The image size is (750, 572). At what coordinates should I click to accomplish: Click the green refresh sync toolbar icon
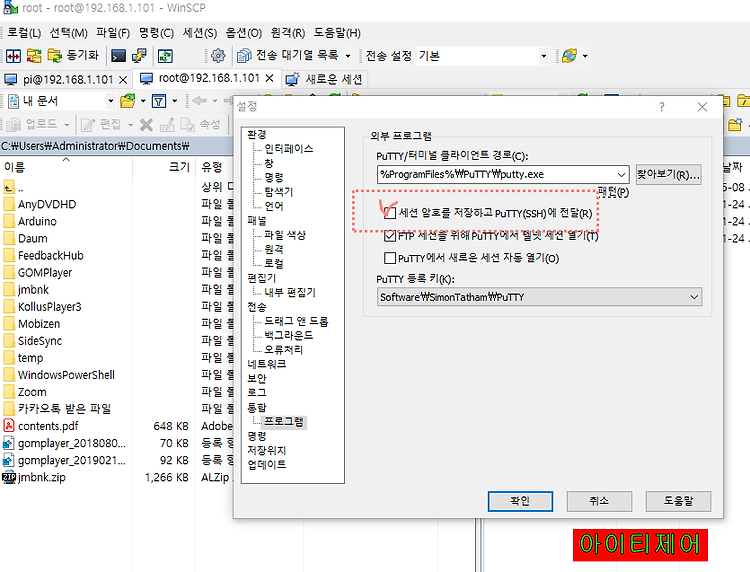pos(165,56)
